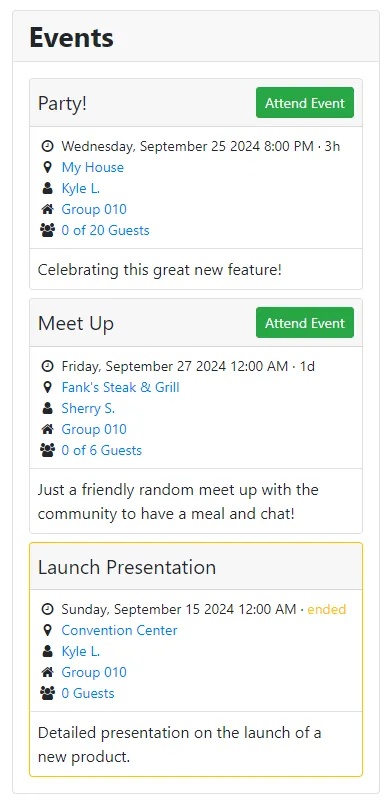The image size is (390, 806).
Task: Open Group 010 under the Launch Presentation event
Action: [94, 672]
